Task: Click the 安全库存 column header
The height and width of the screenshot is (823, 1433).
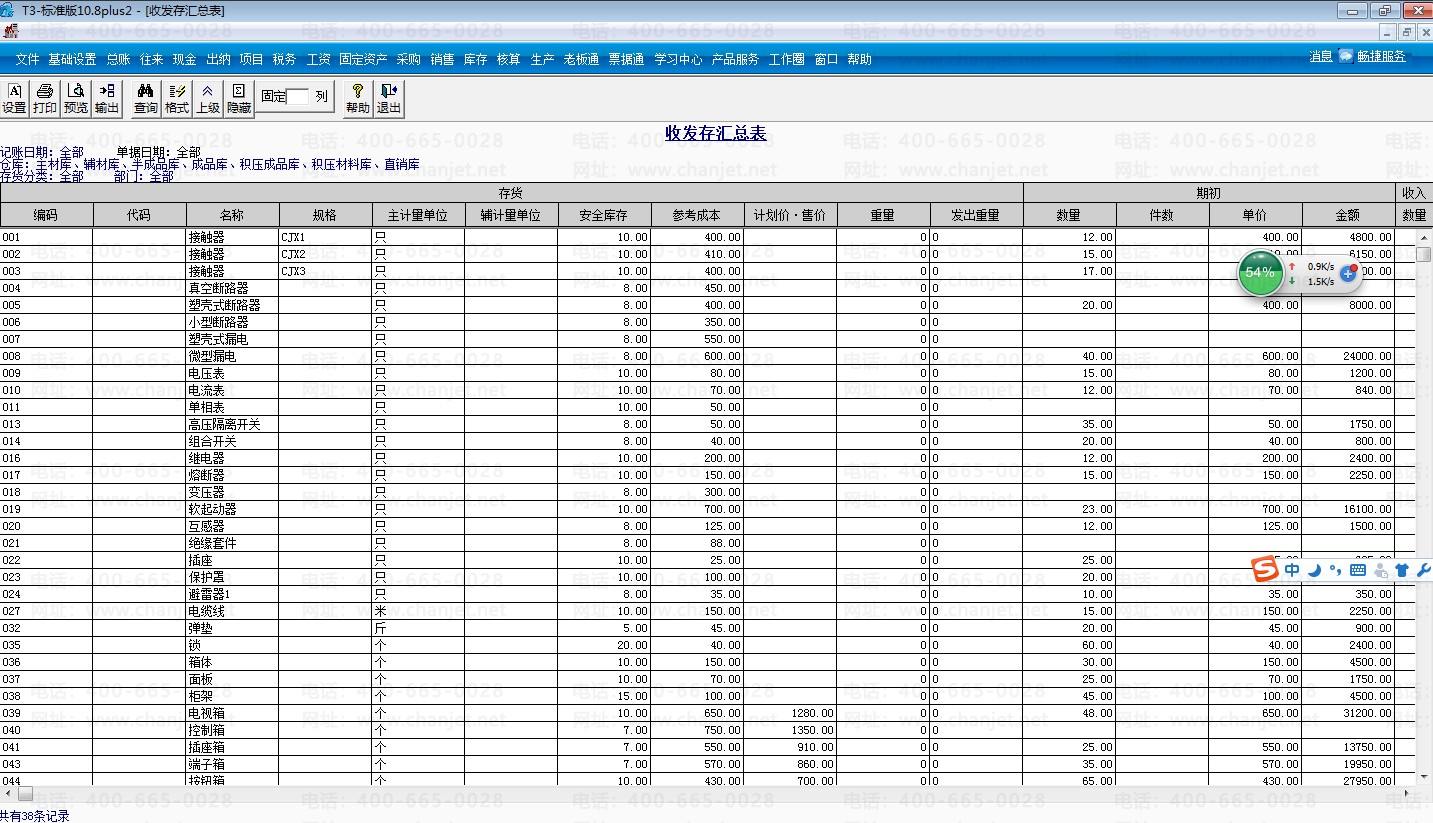Action: pos(604,215)
